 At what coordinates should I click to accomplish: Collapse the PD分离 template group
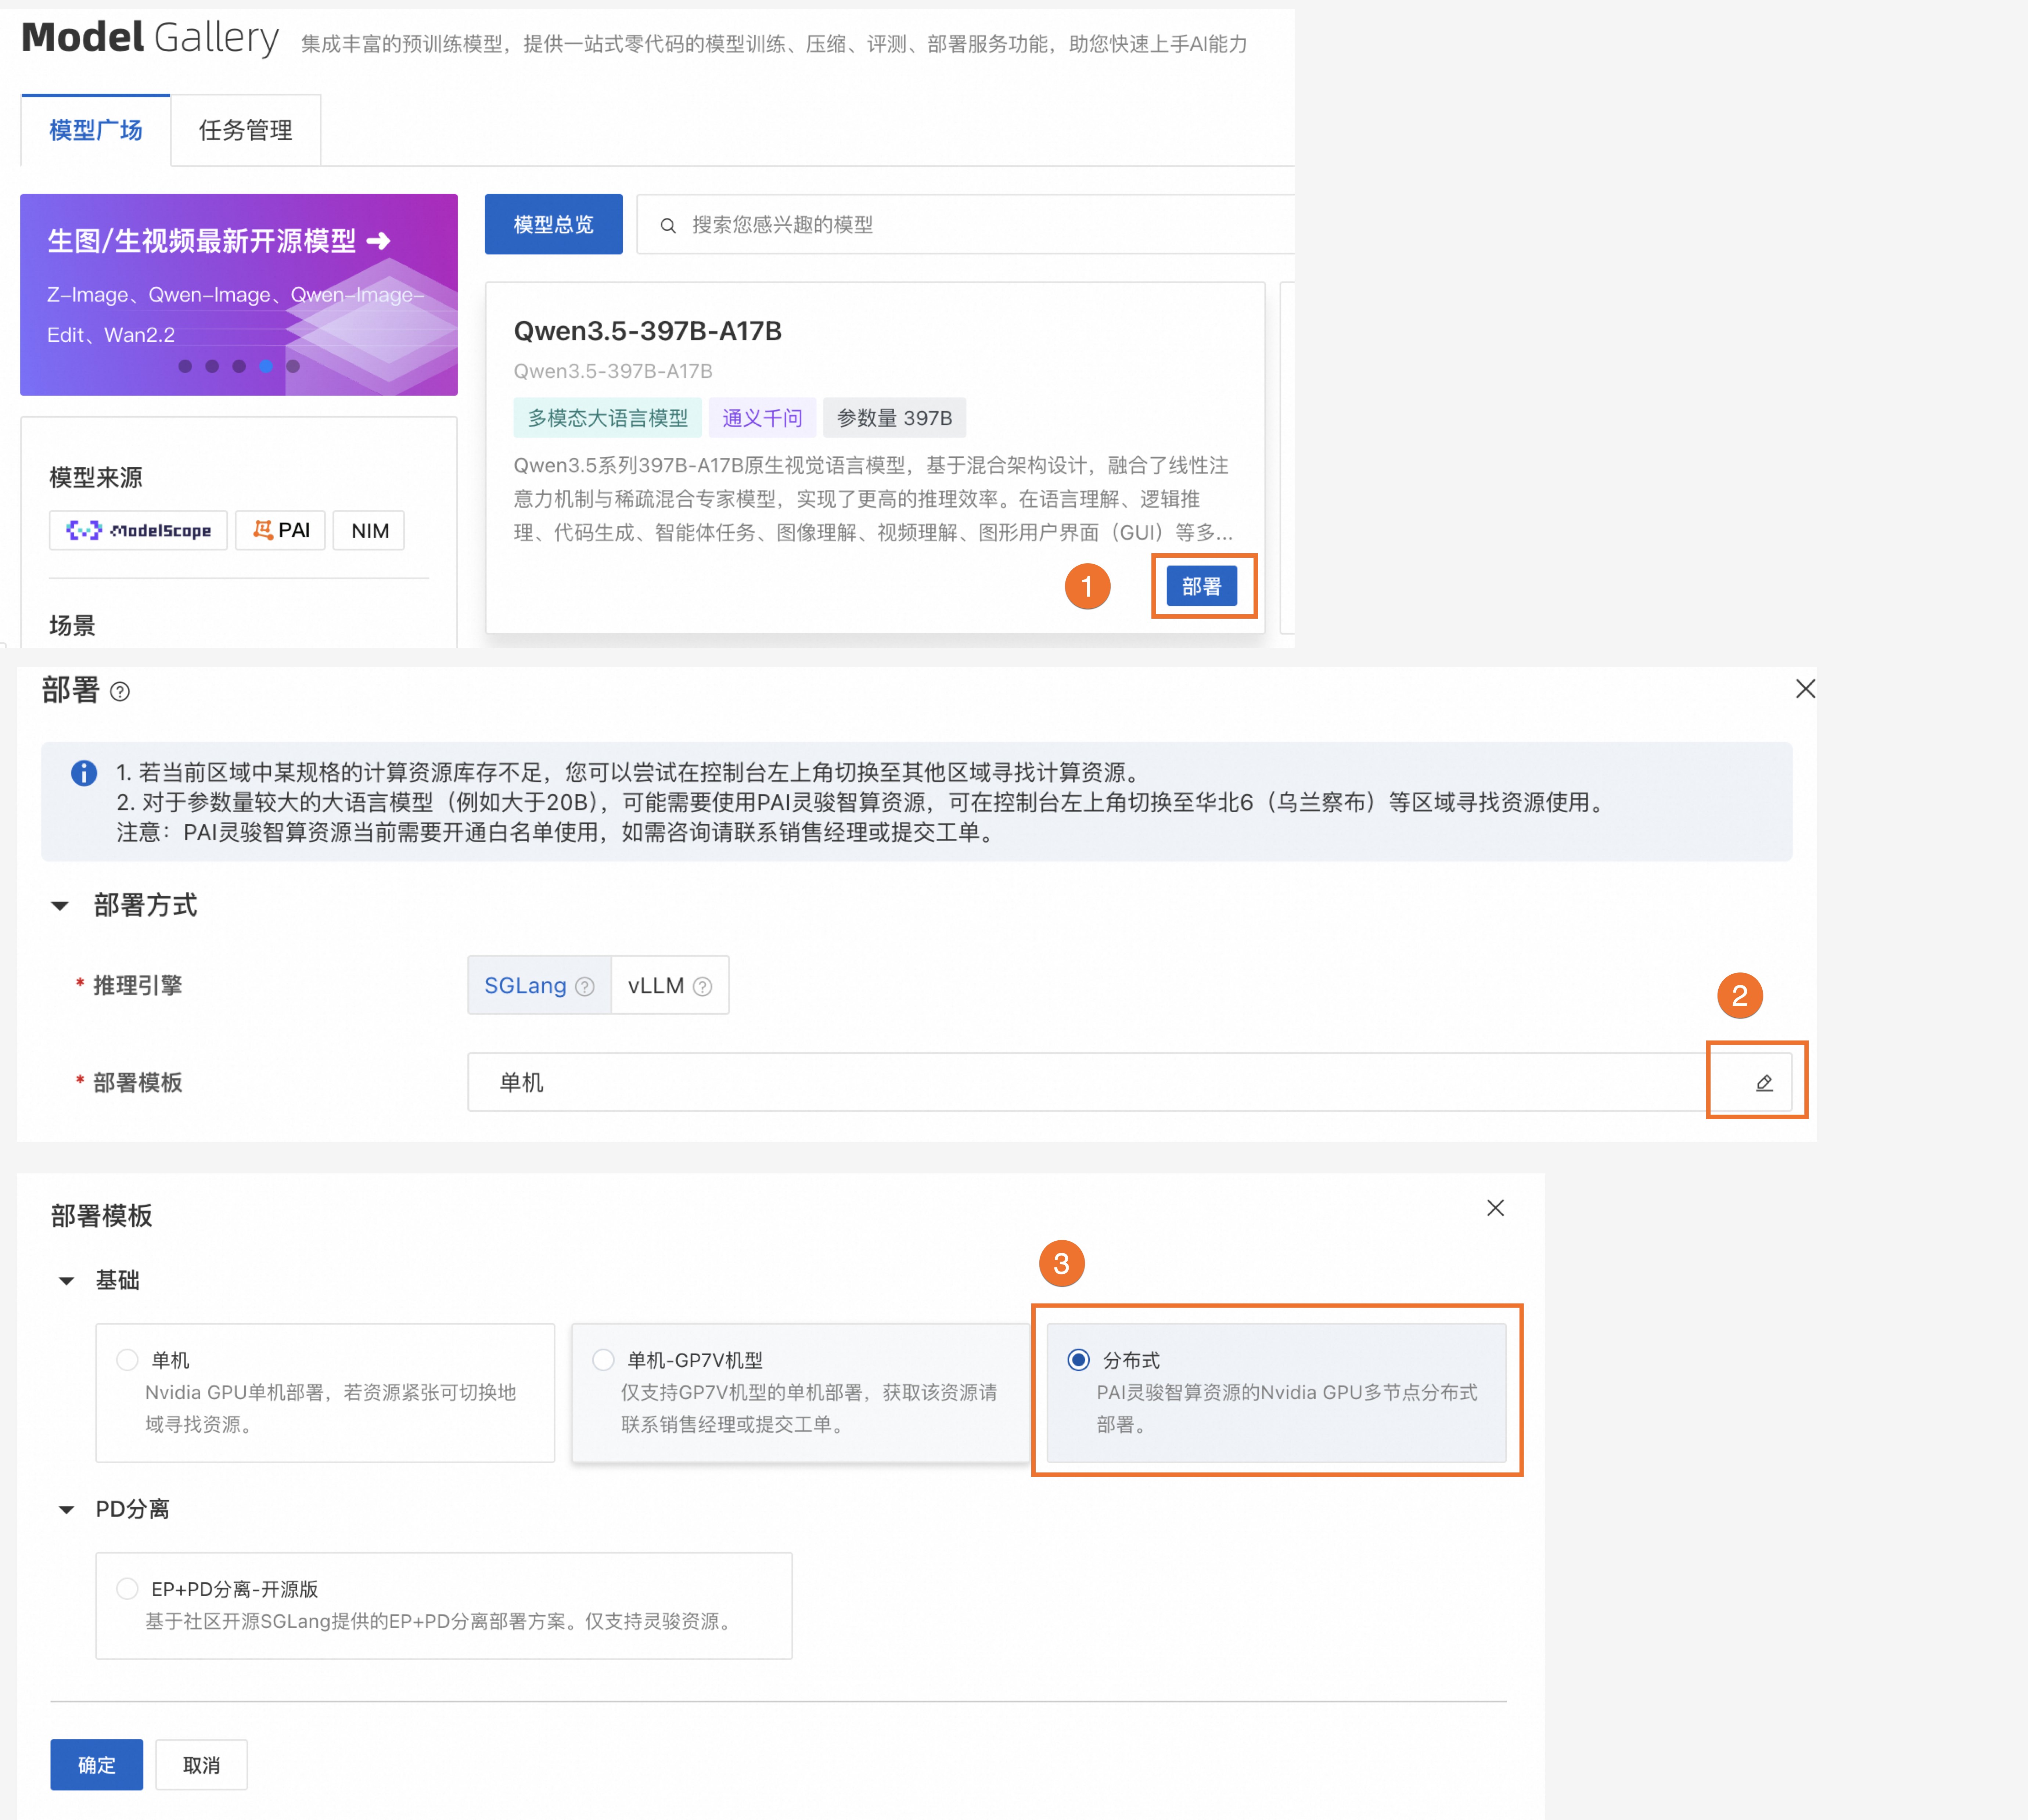click(67, 1510)
